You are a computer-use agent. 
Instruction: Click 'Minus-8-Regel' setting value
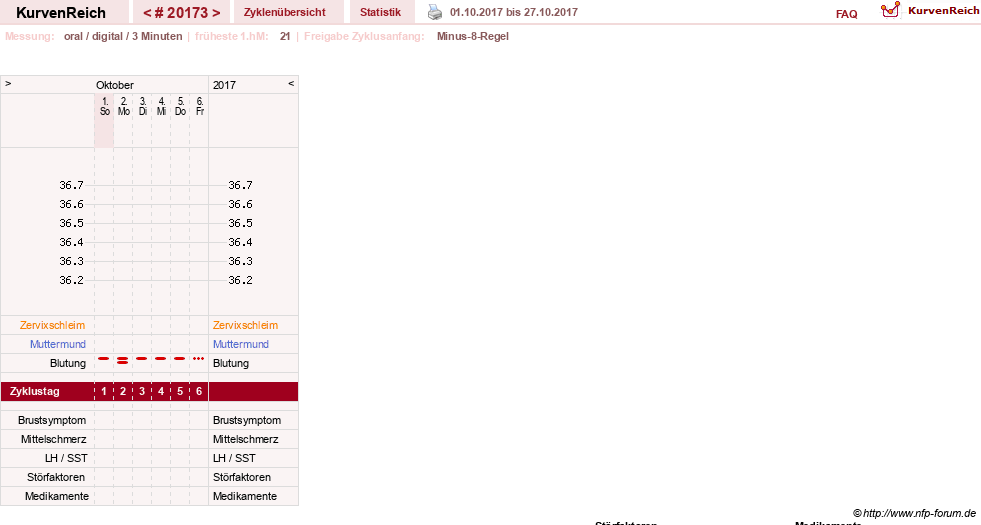472,36
